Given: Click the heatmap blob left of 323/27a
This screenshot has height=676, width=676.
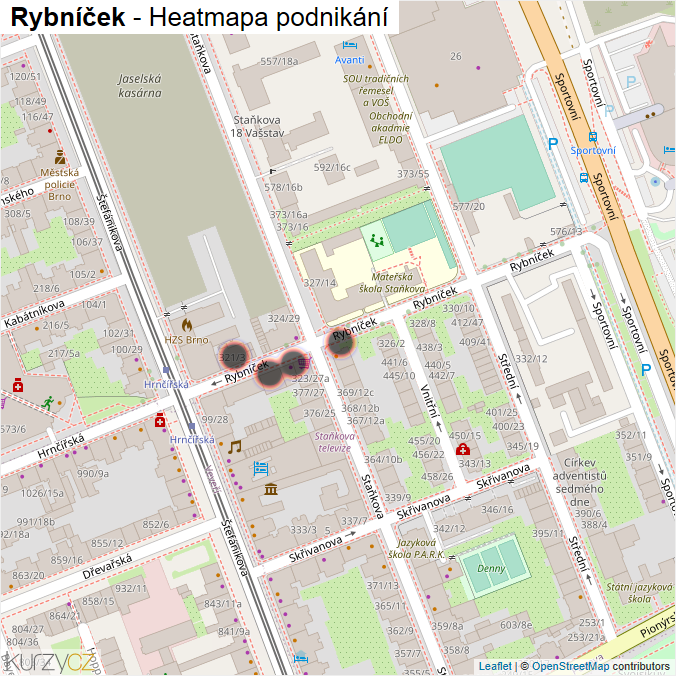Looking at the screenshot, I should pyautogui.click(x=292, y=363).
